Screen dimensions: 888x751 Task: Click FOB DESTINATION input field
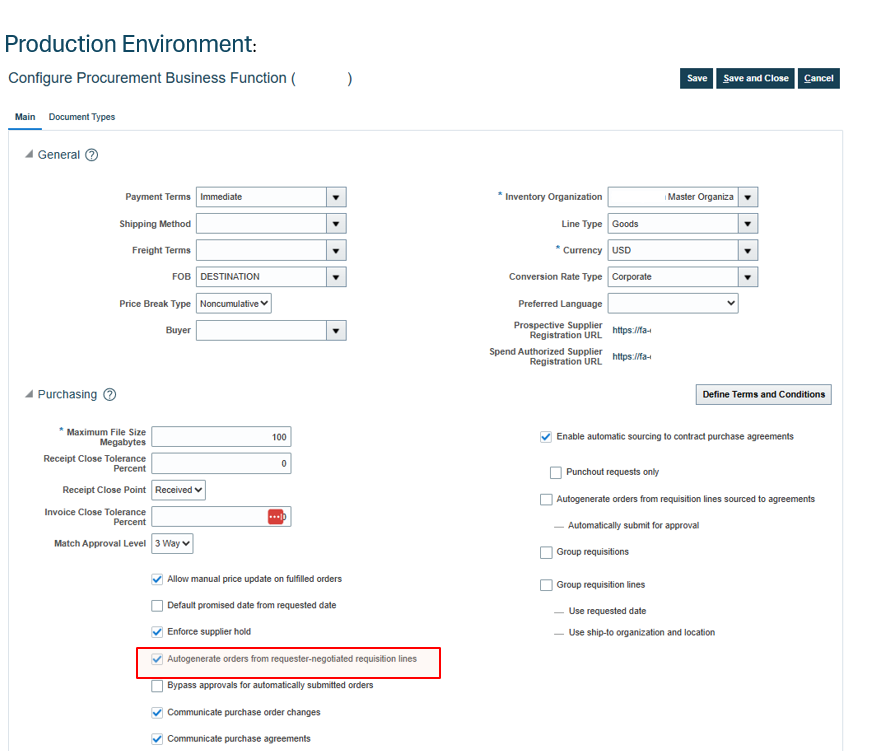click(x=262, y=277)
